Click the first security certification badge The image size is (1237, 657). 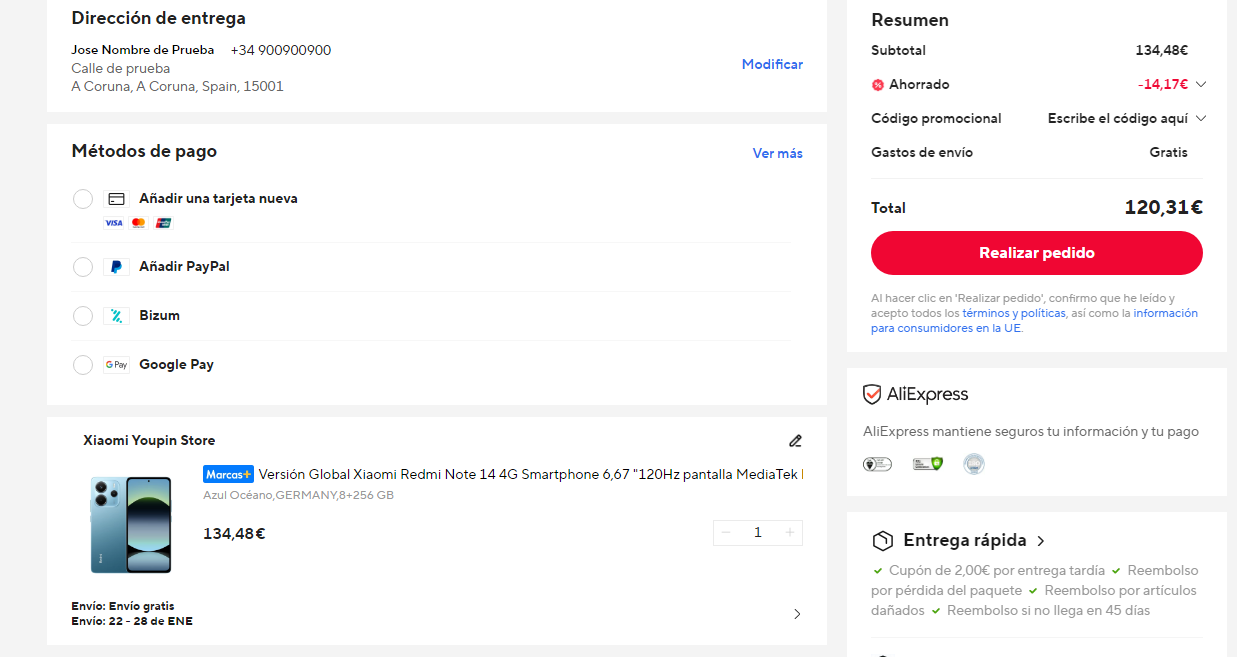877,464
